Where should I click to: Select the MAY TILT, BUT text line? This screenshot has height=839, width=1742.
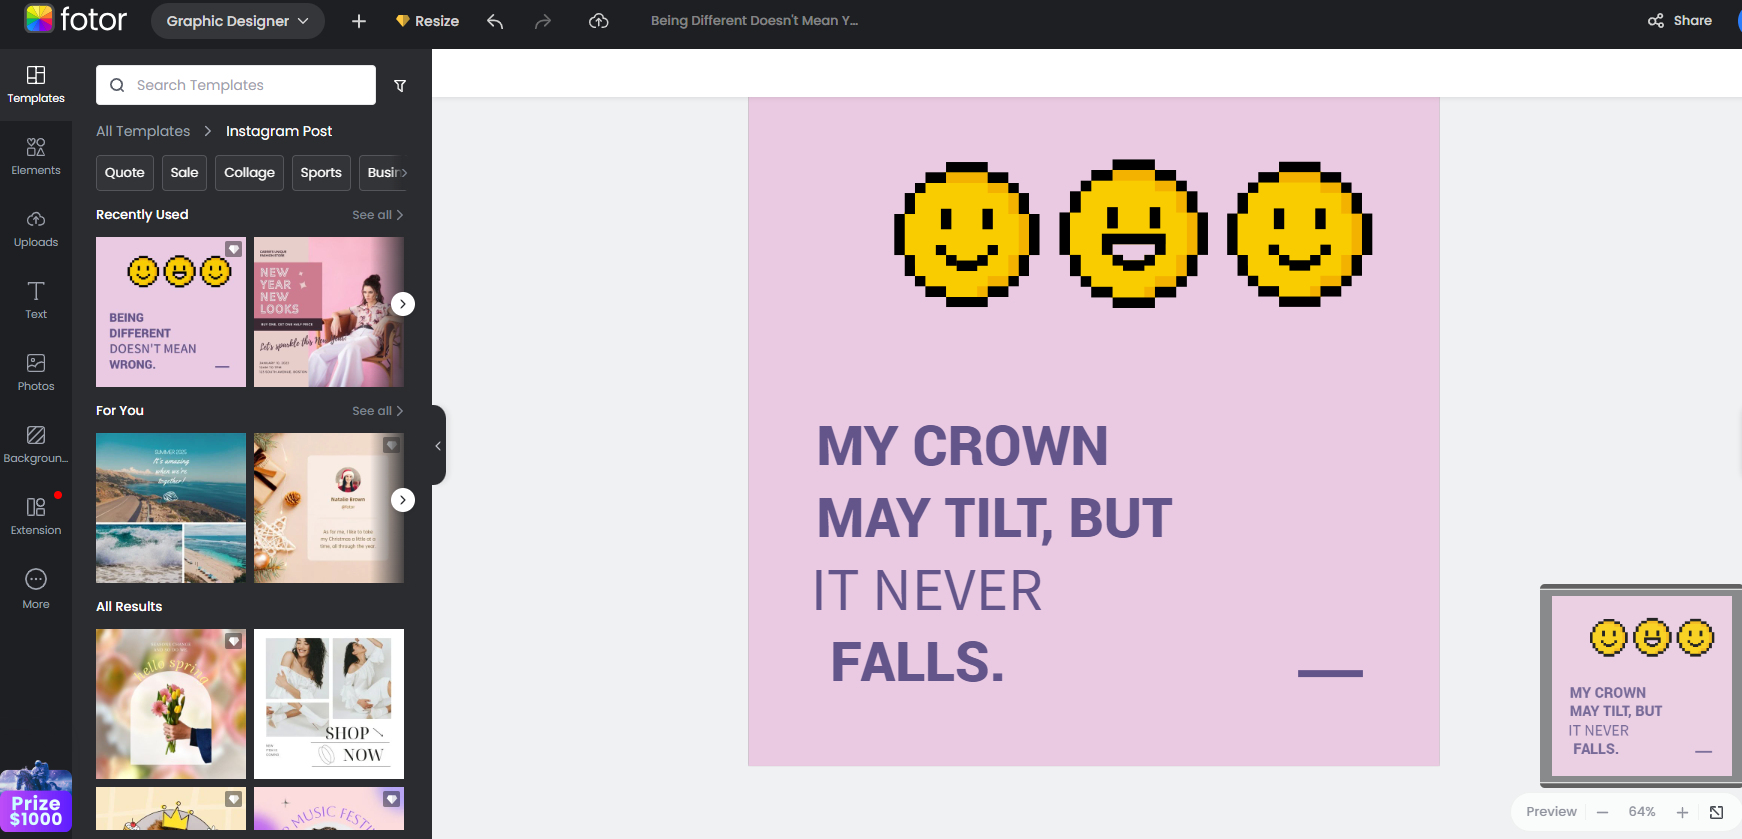click(x=994, y=518)
